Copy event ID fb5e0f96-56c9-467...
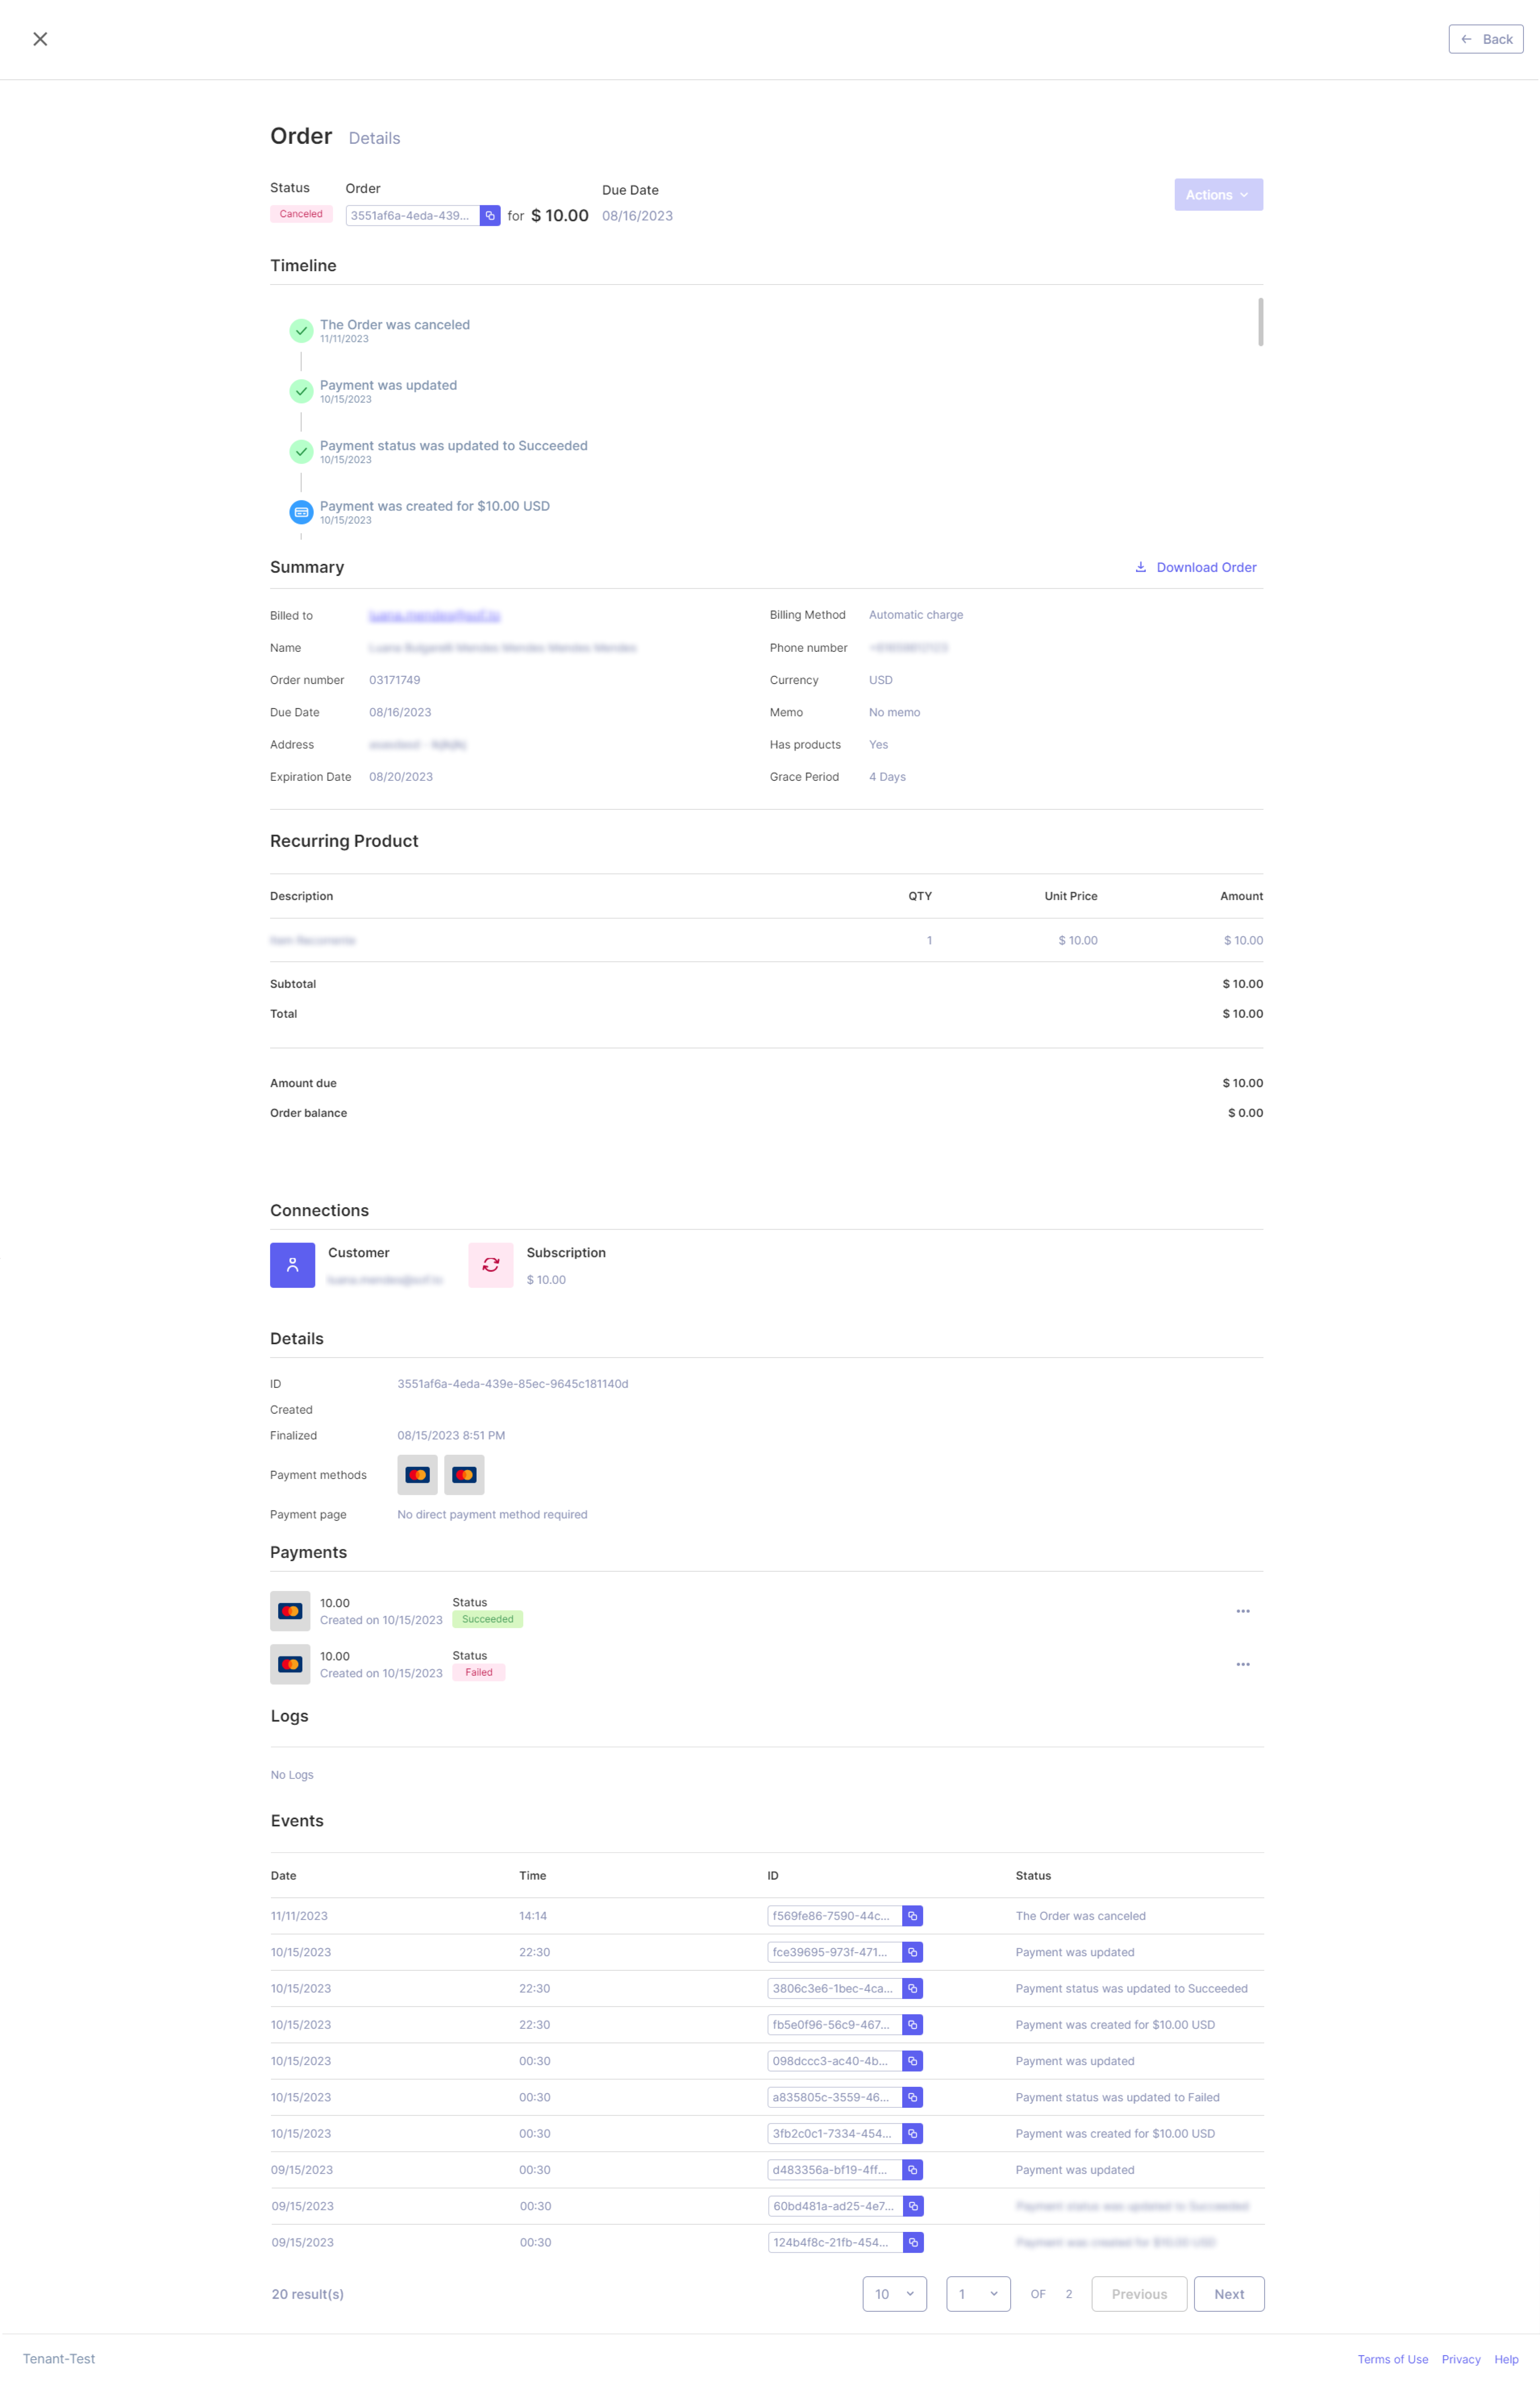This screenshot has width=1540, height=2381. click(x=912, y=2025)
